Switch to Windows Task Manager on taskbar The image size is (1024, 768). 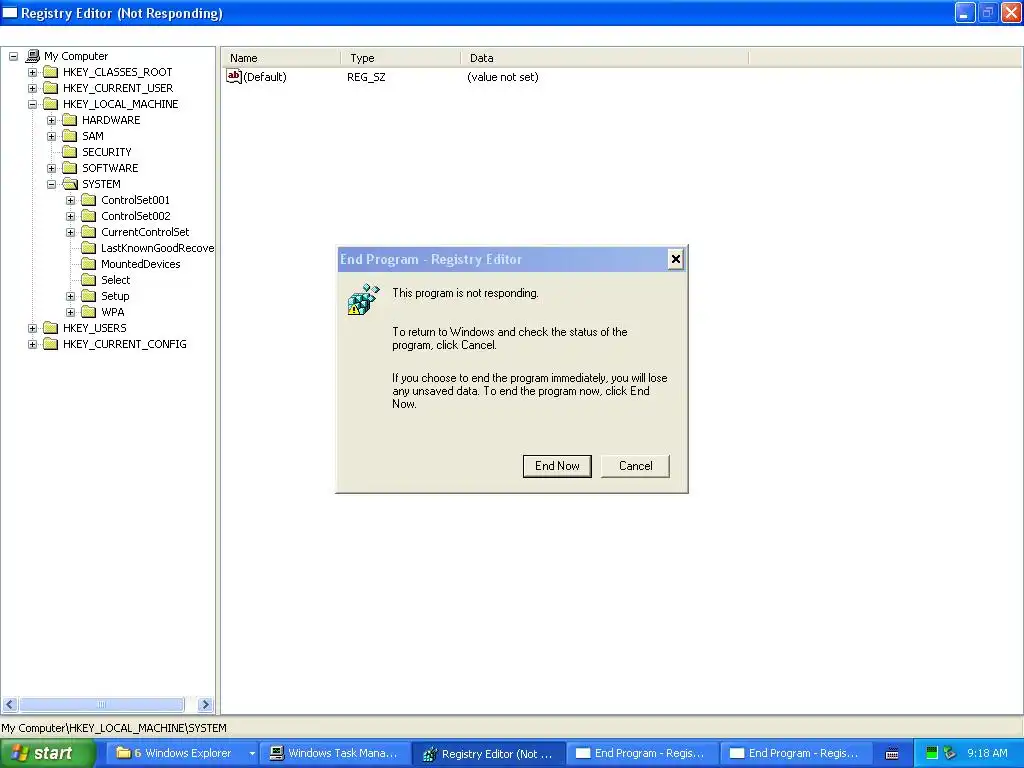point(335,754)
